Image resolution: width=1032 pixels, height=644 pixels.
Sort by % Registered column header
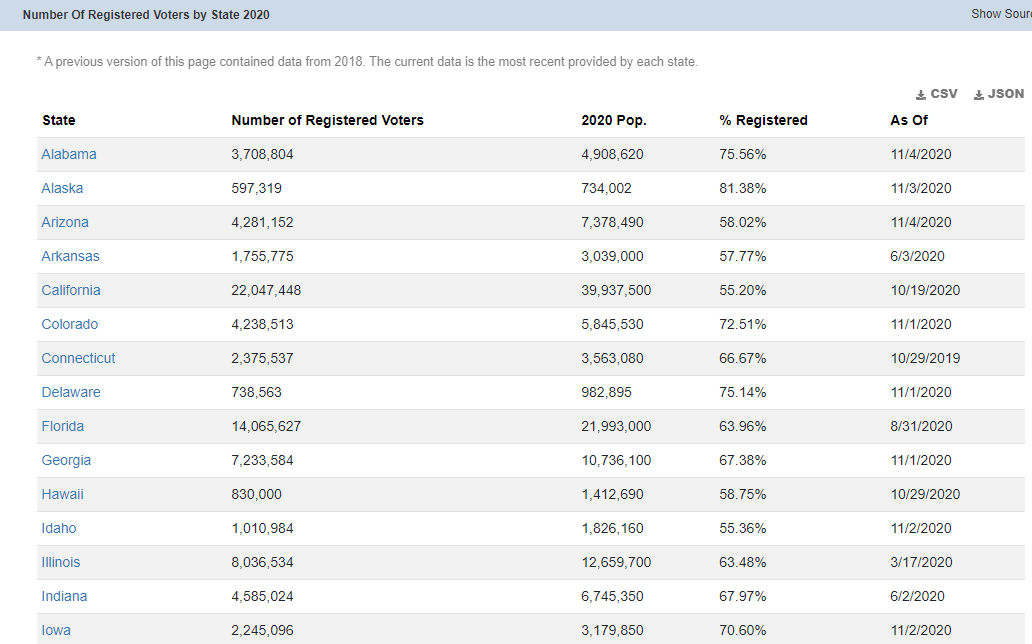(x=763, y=121)
